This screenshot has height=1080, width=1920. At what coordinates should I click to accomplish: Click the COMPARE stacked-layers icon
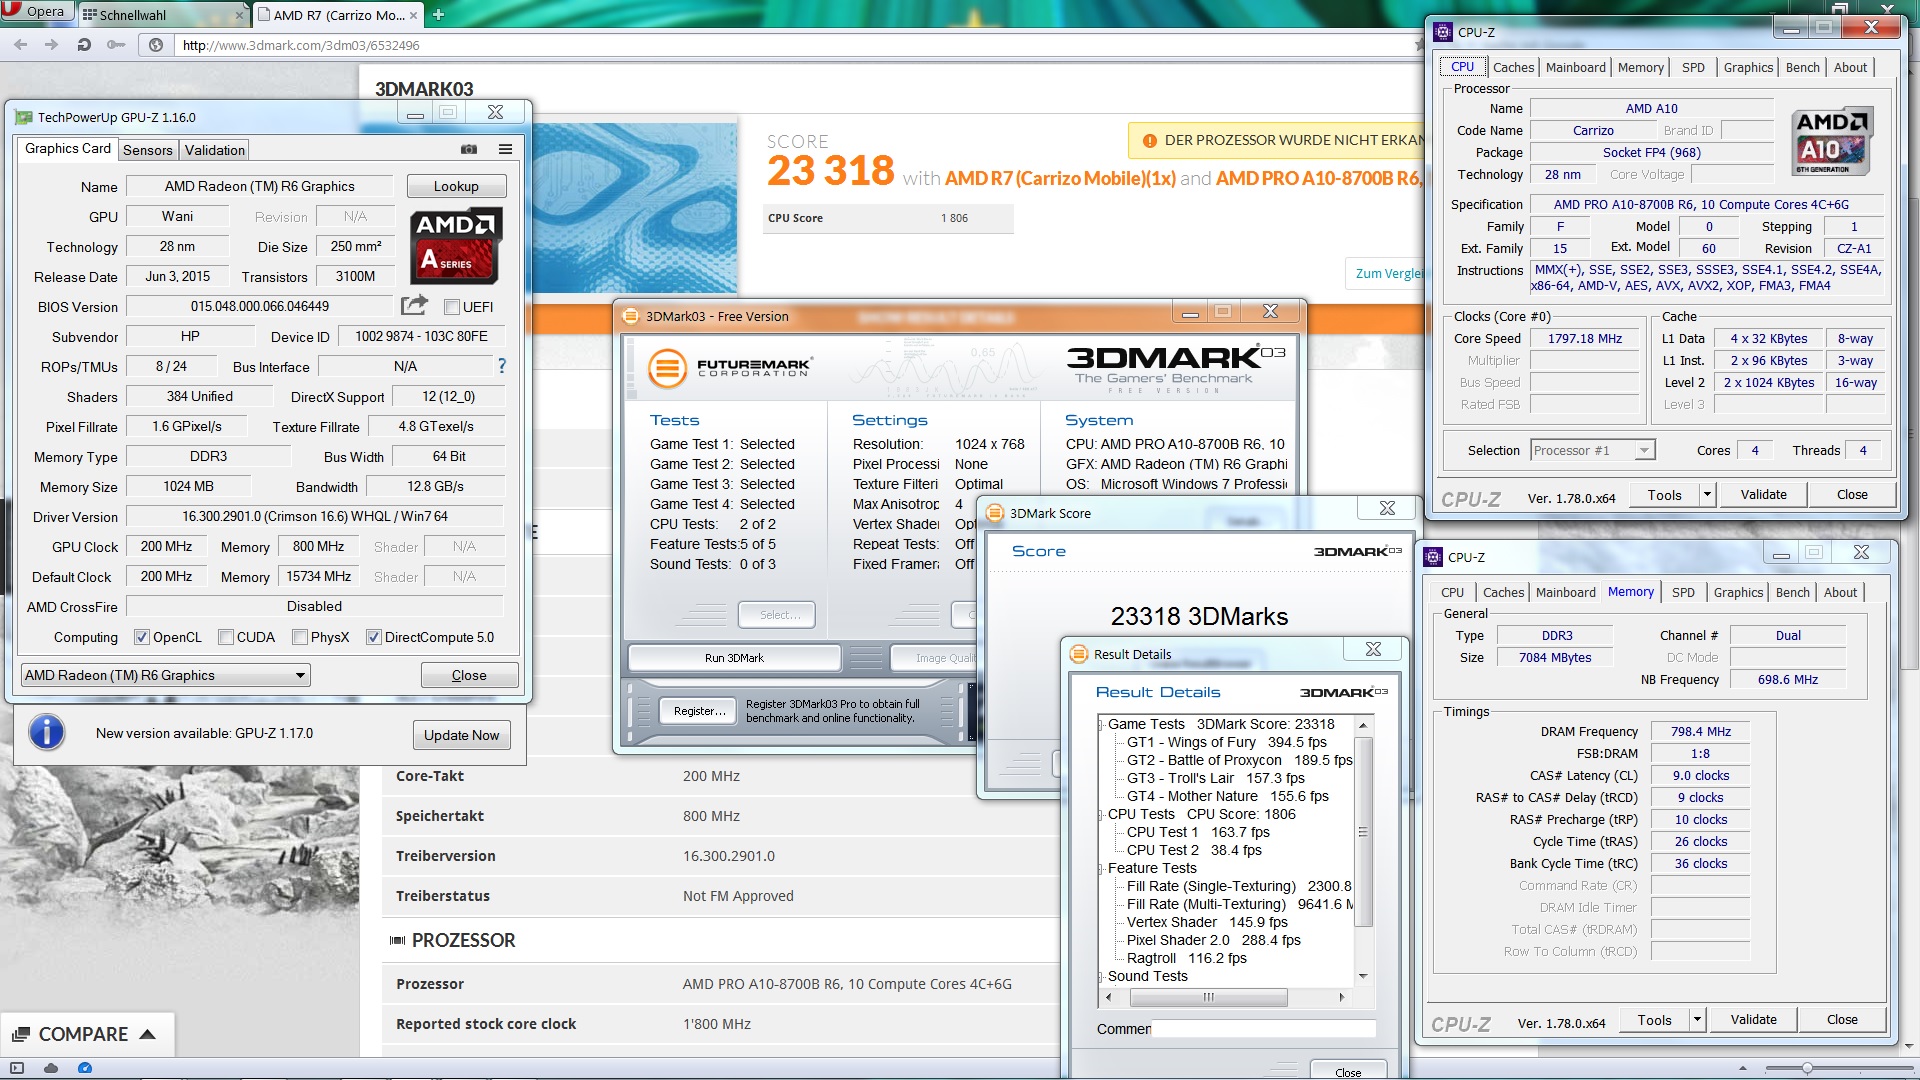20,1035
